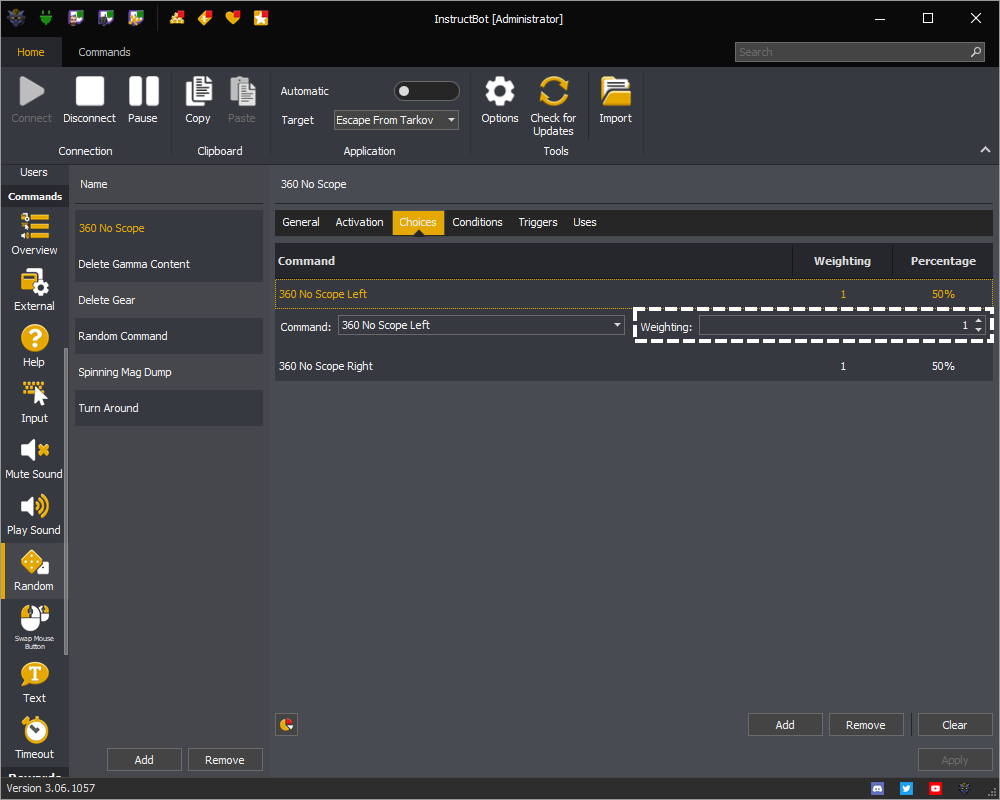Select the Timeout command type
The height and width of the screenshot is (800, 1000).
pos(34,739)
